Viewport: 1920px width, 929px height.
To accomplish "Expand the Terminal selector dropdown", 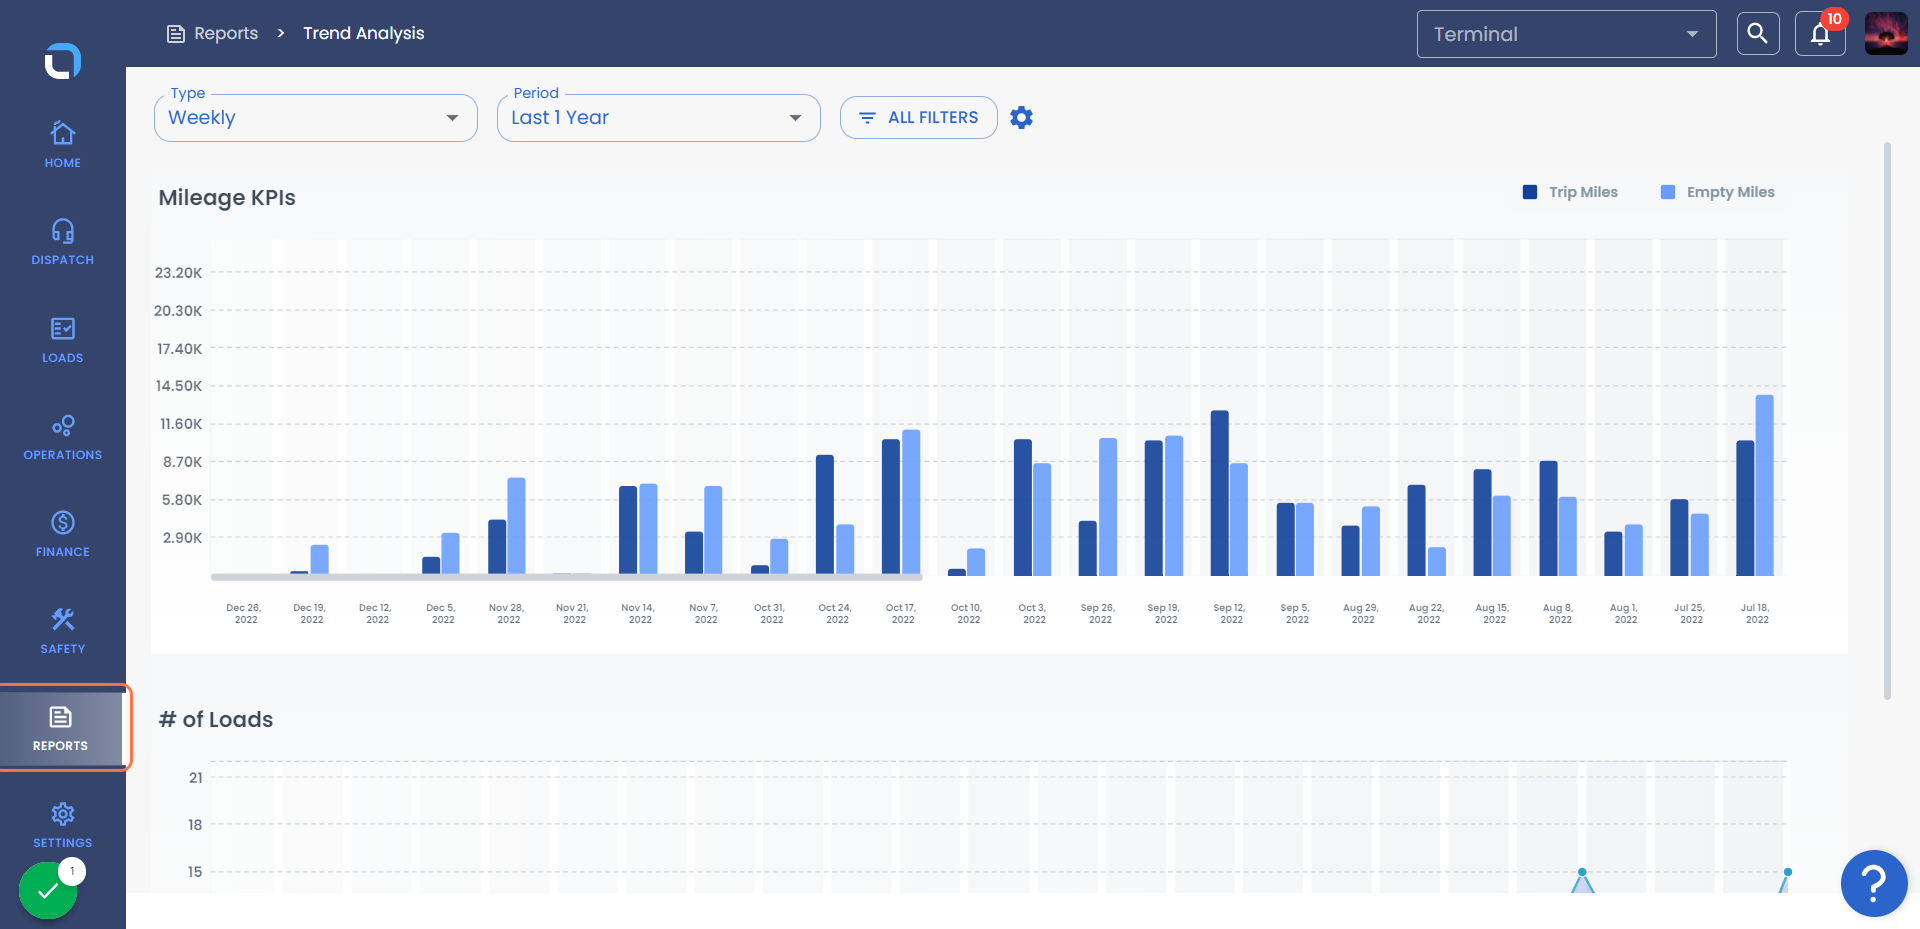I will coord(1566,34).
